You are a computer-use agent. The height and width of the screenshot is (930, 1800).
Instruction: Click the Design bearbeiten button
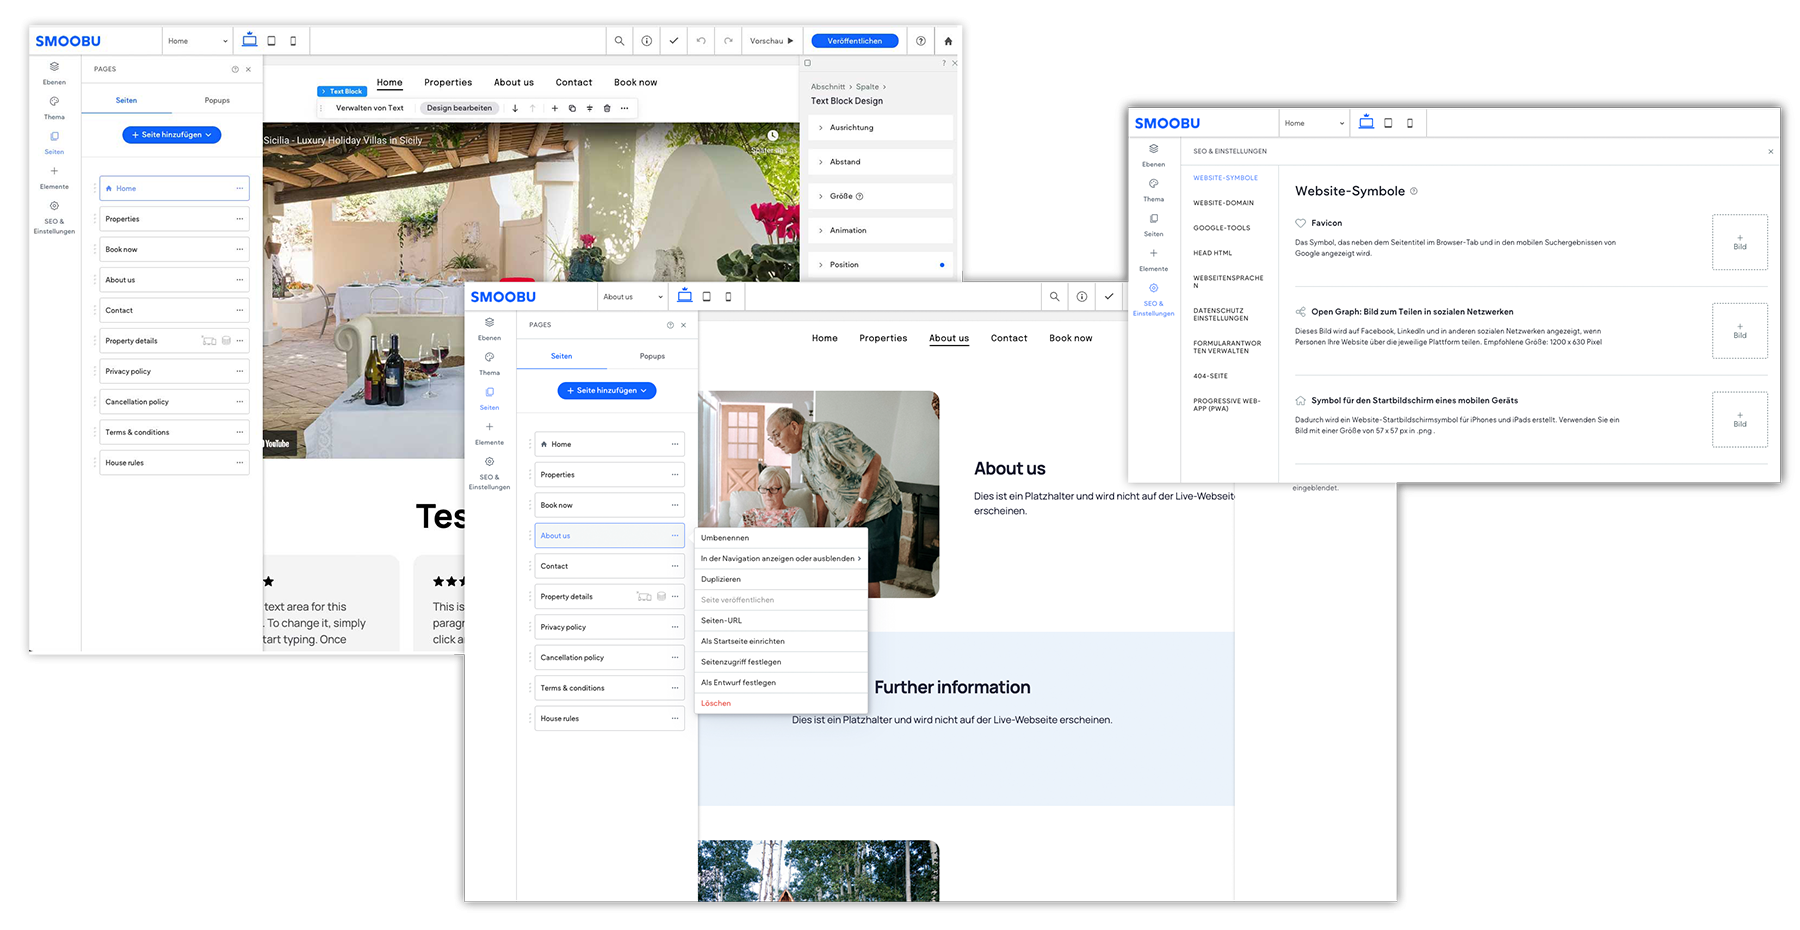(x=459, y=108)
